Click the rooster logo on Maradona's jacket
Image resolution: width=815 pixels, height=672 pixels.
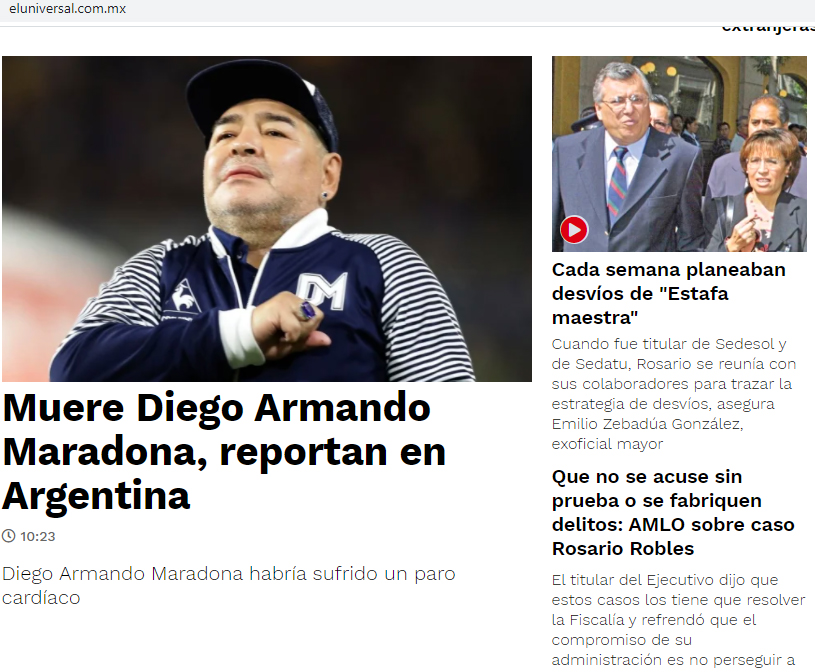pos(184,296)
